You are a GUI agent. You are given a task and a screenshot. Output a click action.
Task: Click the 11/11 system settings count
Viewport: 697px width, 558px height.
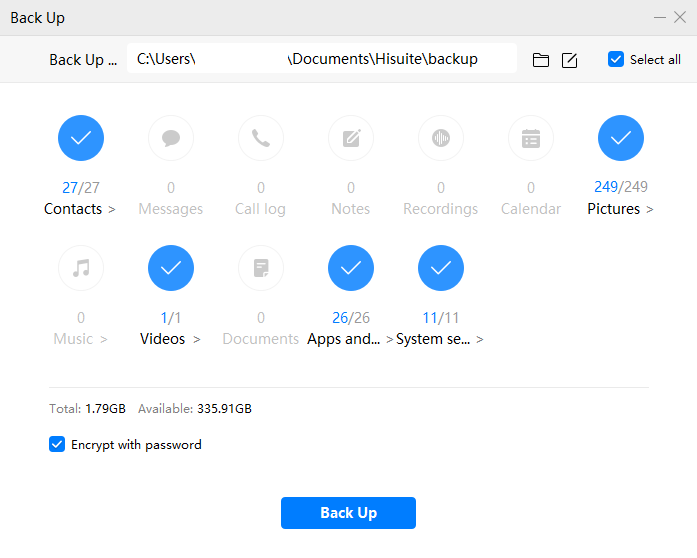click(x=441, y=317)
